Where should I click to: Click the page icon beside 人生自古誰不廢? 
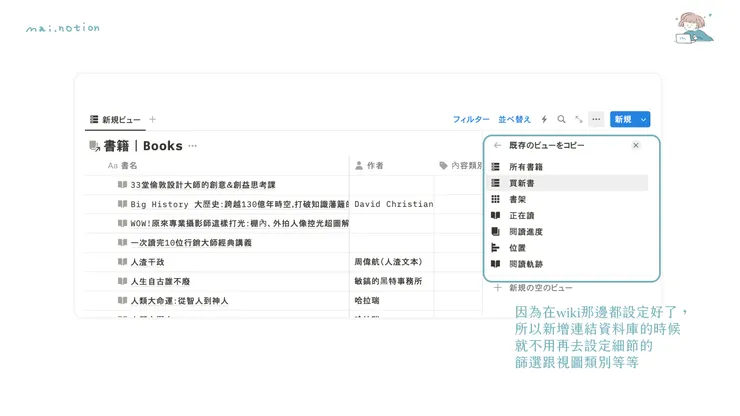tap(122, 281)
